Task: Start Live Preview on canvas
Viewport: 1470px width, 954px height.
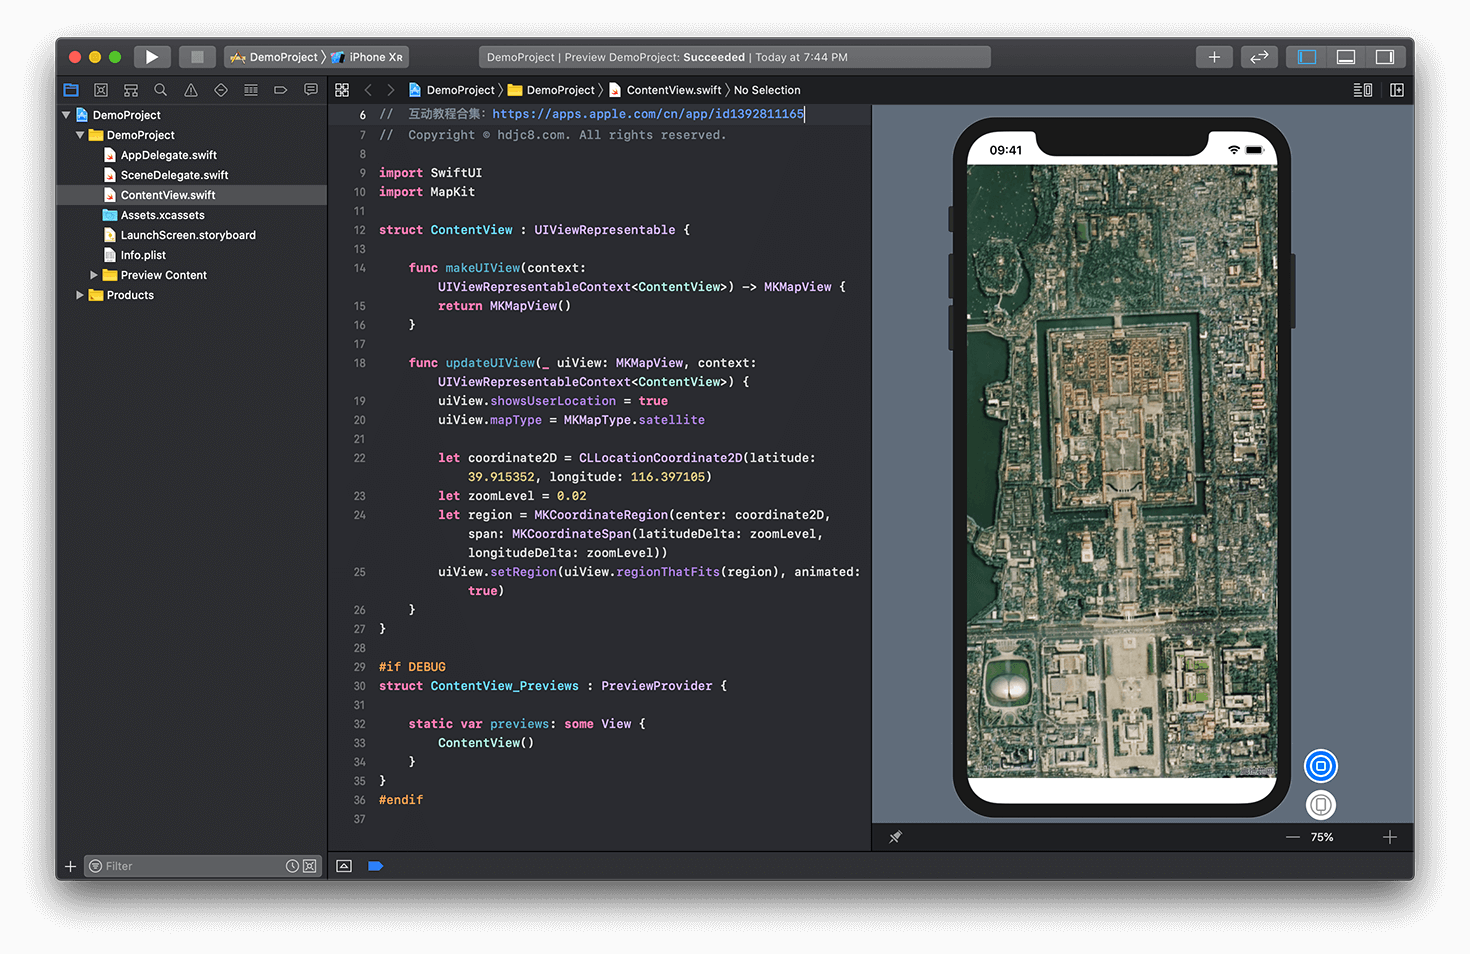Action: (1321, 766)
